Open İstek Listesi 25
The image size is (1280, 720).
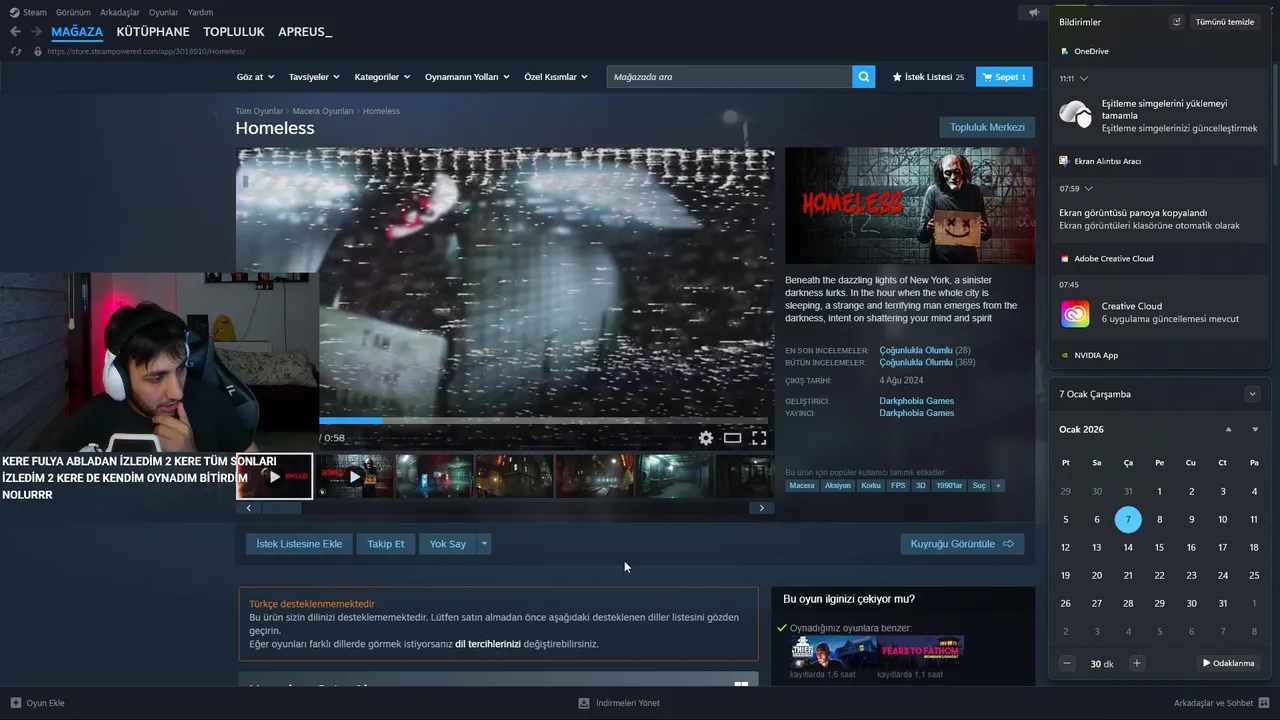(x=928, y=77)
